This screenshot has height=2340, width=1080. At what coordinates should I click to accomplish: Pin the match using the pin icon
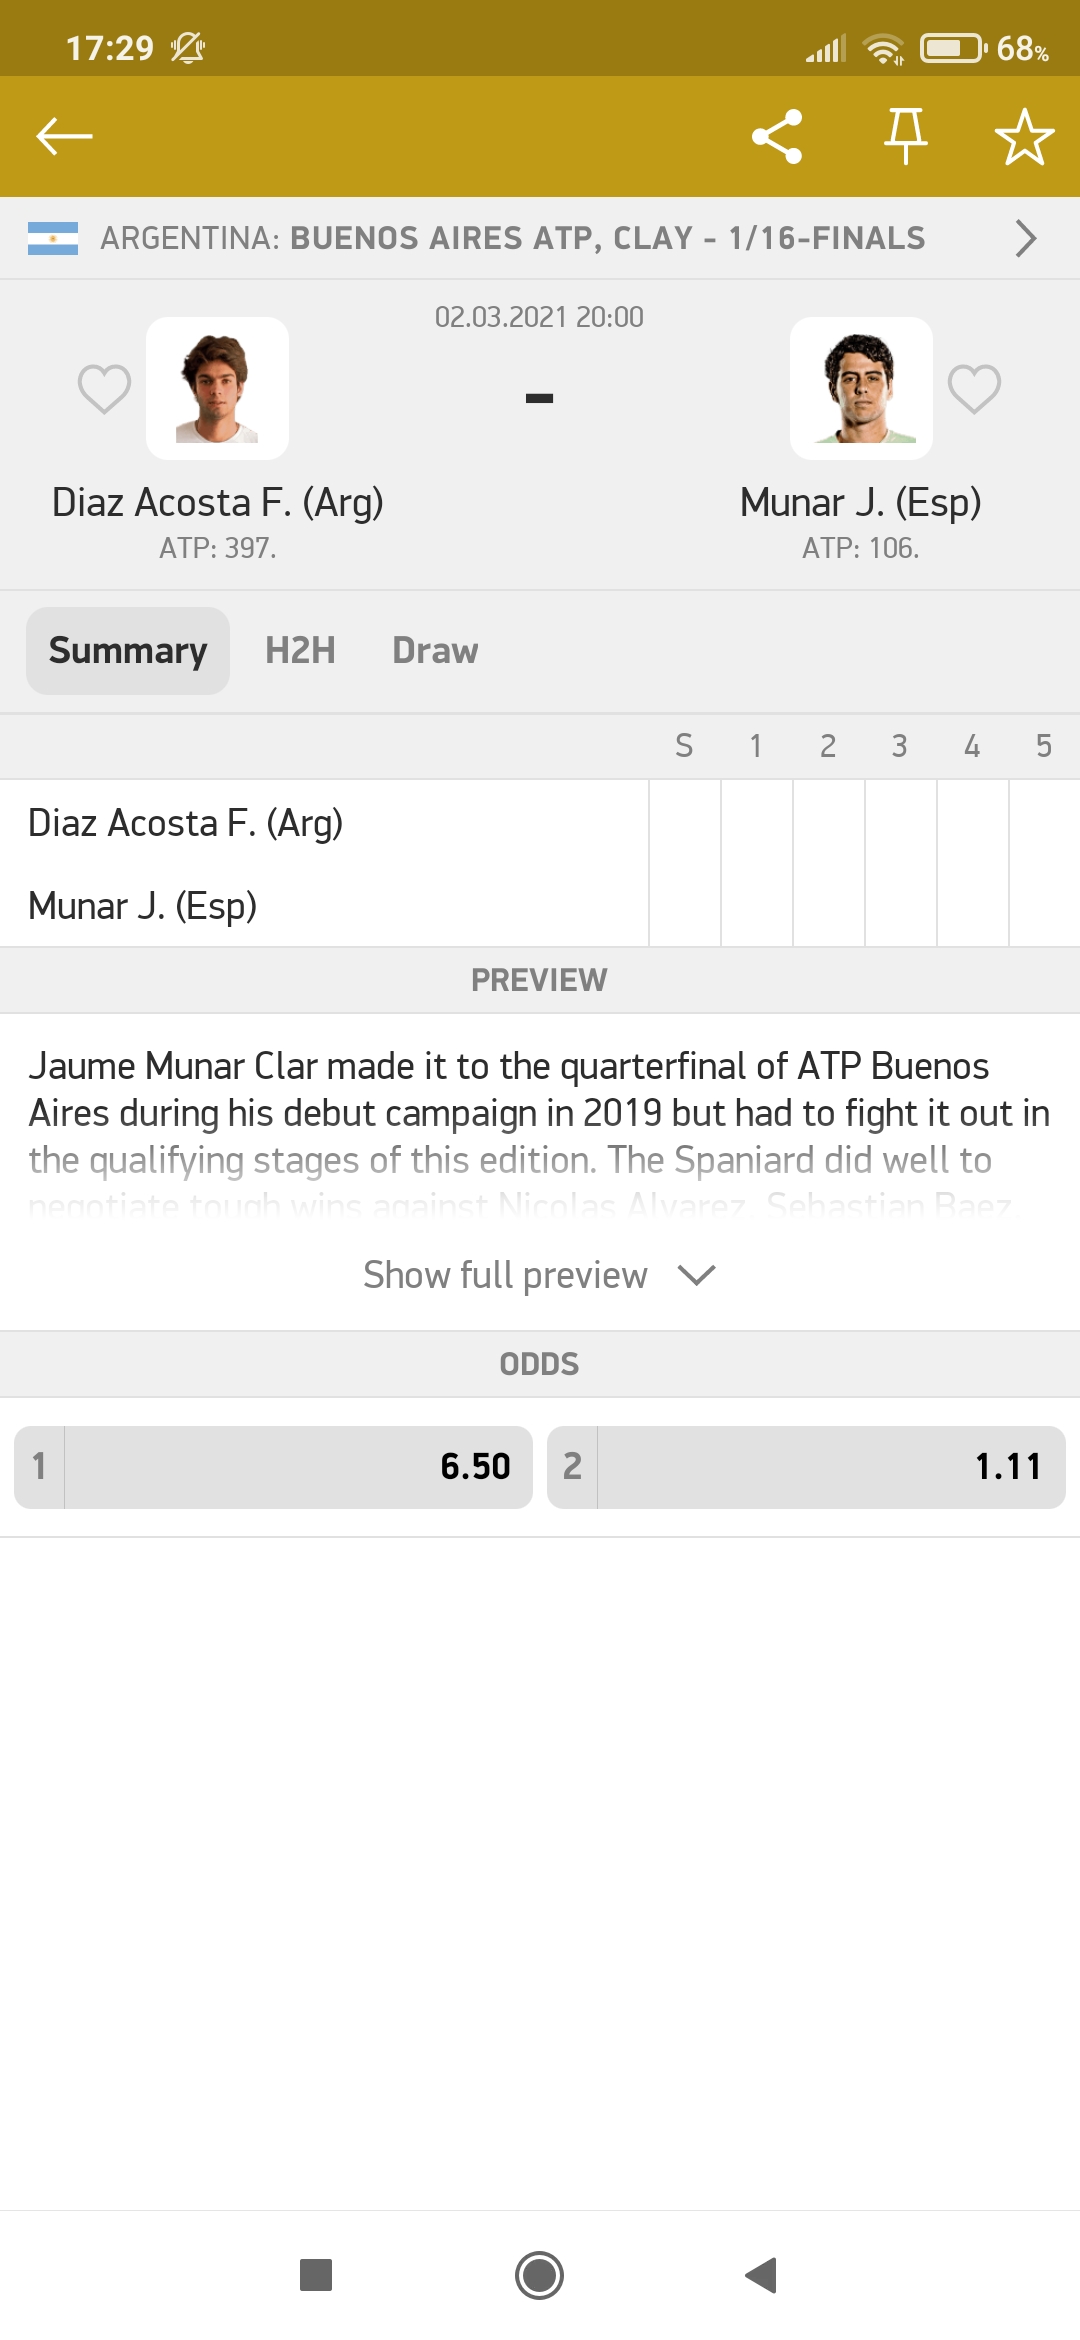pyautogui.click(x=906, y=137)
